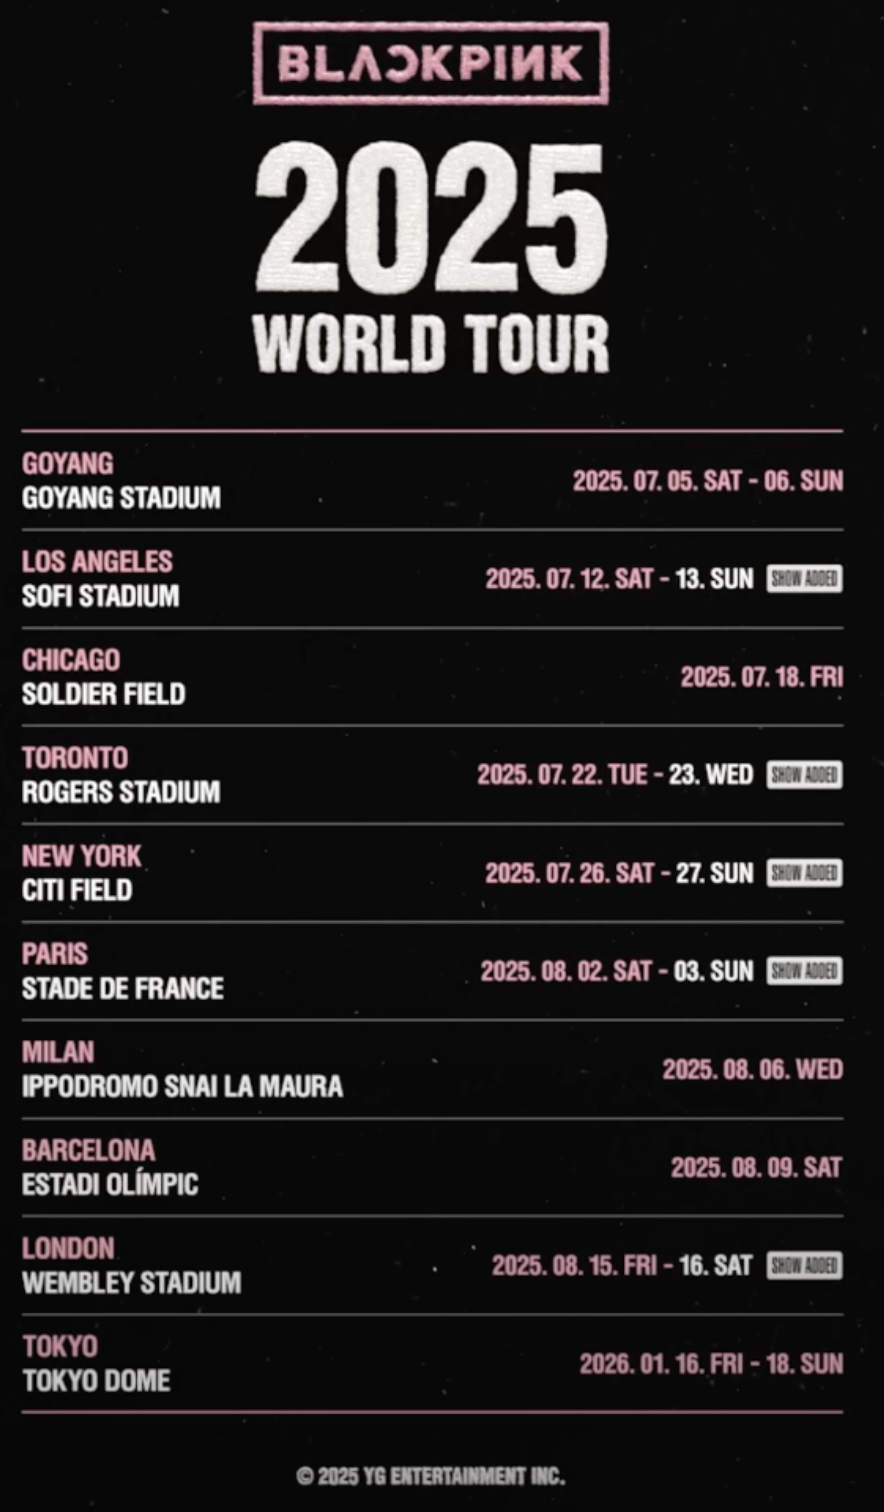Viewport: 884px width, 1512px height.
Task: Select the Show Added badge for London
Action: point(804,1265)
